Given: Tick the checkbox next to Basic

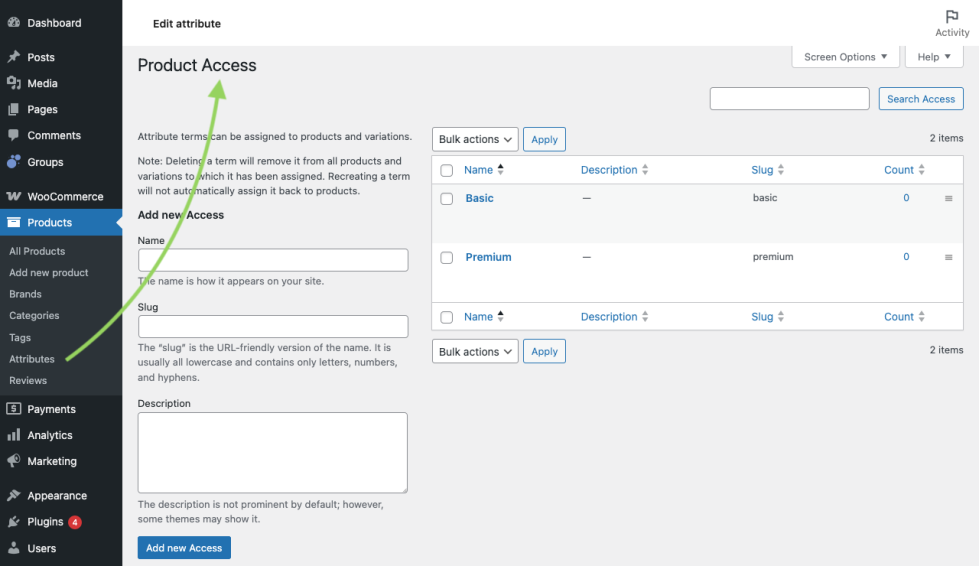Looking at the screenshot, I should pos(447,199).
